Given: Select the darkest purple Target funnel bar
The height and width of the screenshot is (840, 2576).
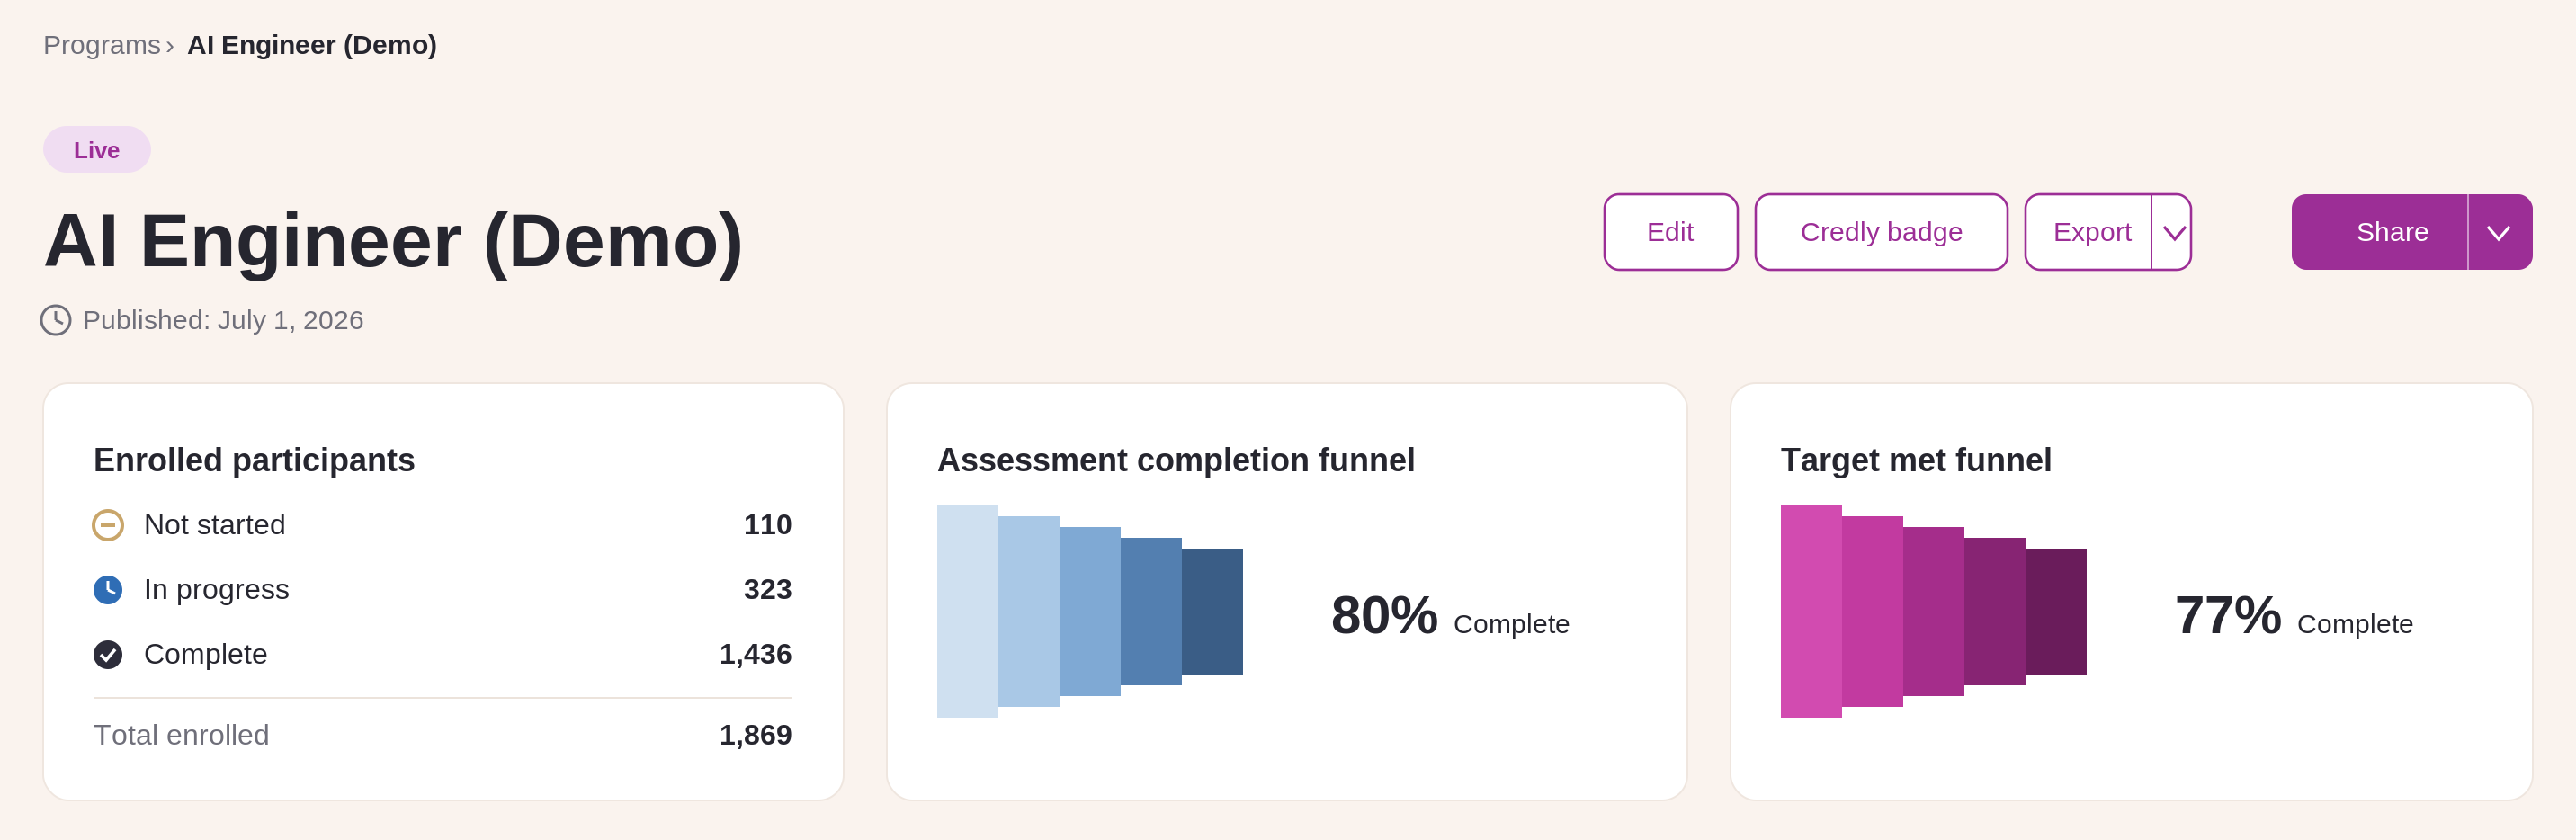Looking at the screenshot, I should (2056, 611).
